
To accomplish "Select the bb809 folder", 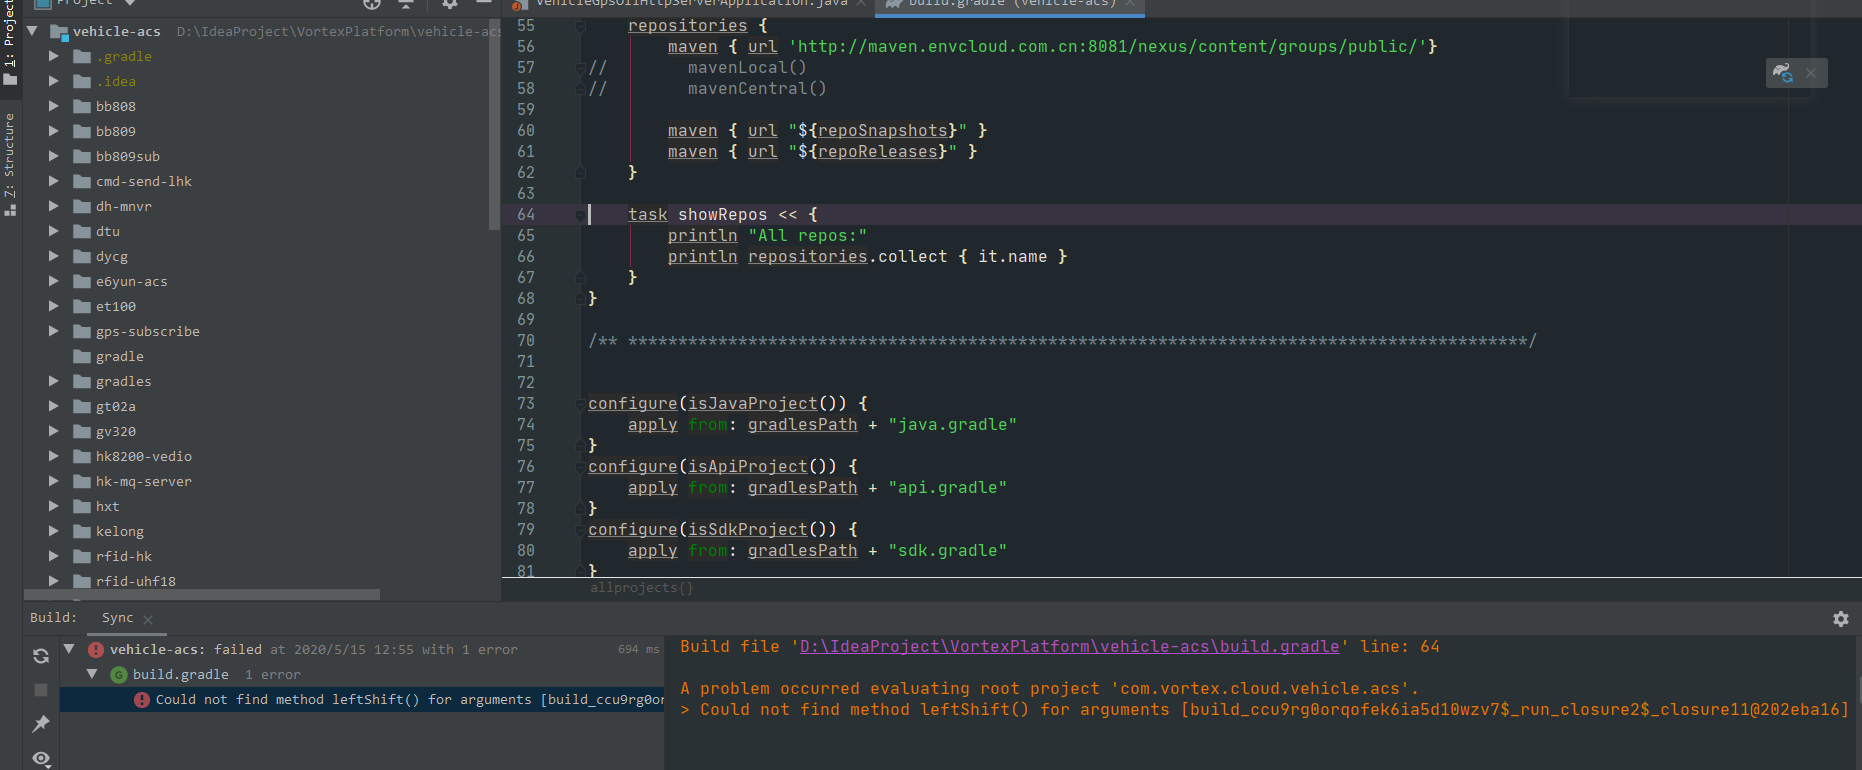I will pyautogui.click(x=116, y=131).
